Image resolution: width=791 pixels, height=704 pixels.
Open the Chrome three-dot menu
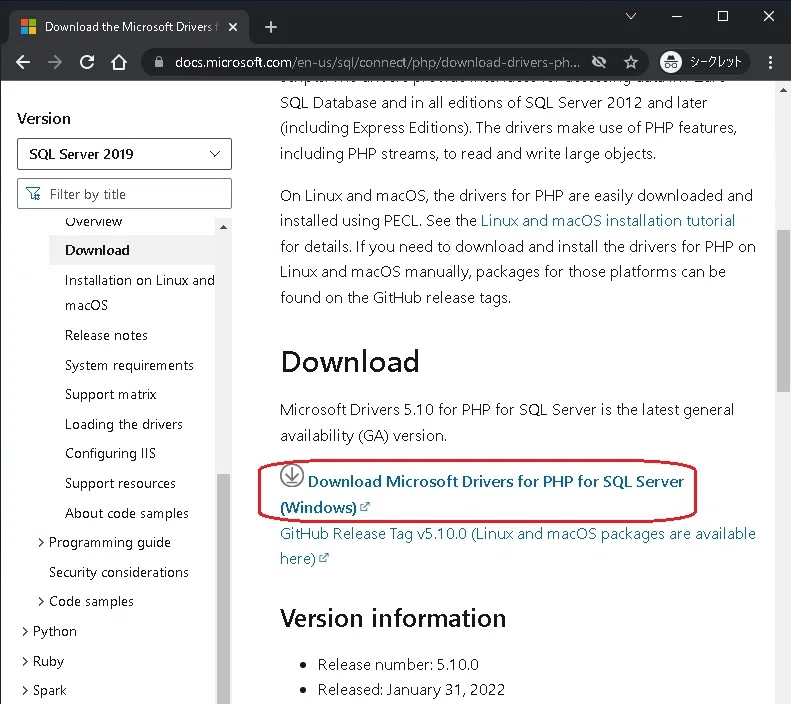[770, 62]
